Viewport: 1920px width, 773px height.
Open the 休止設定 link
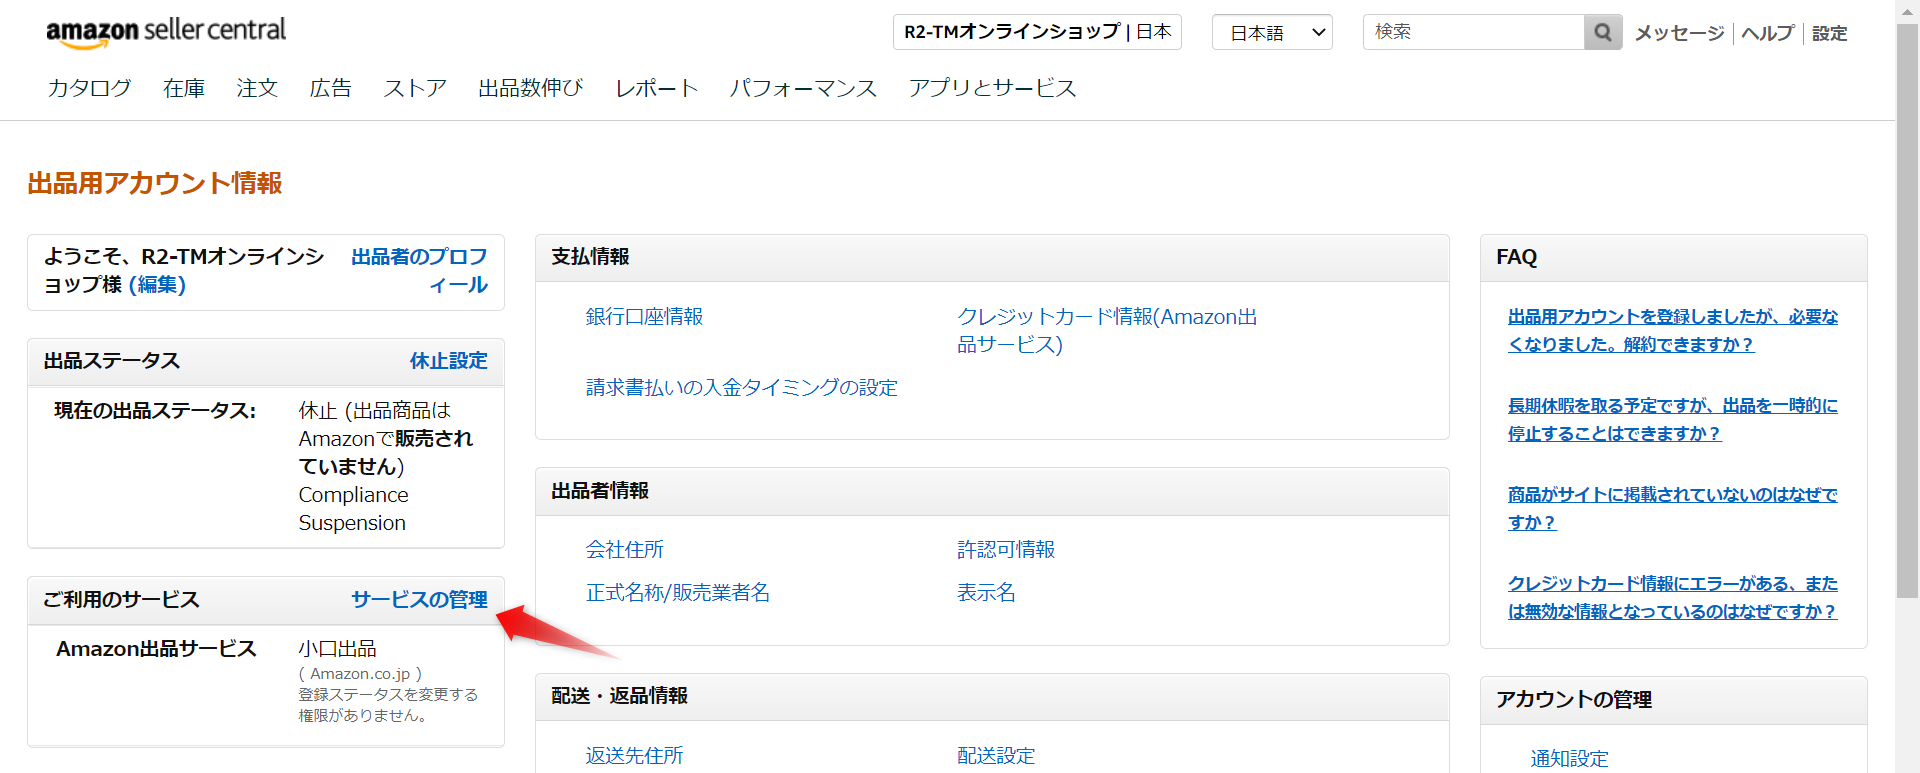tap(448, 360)
